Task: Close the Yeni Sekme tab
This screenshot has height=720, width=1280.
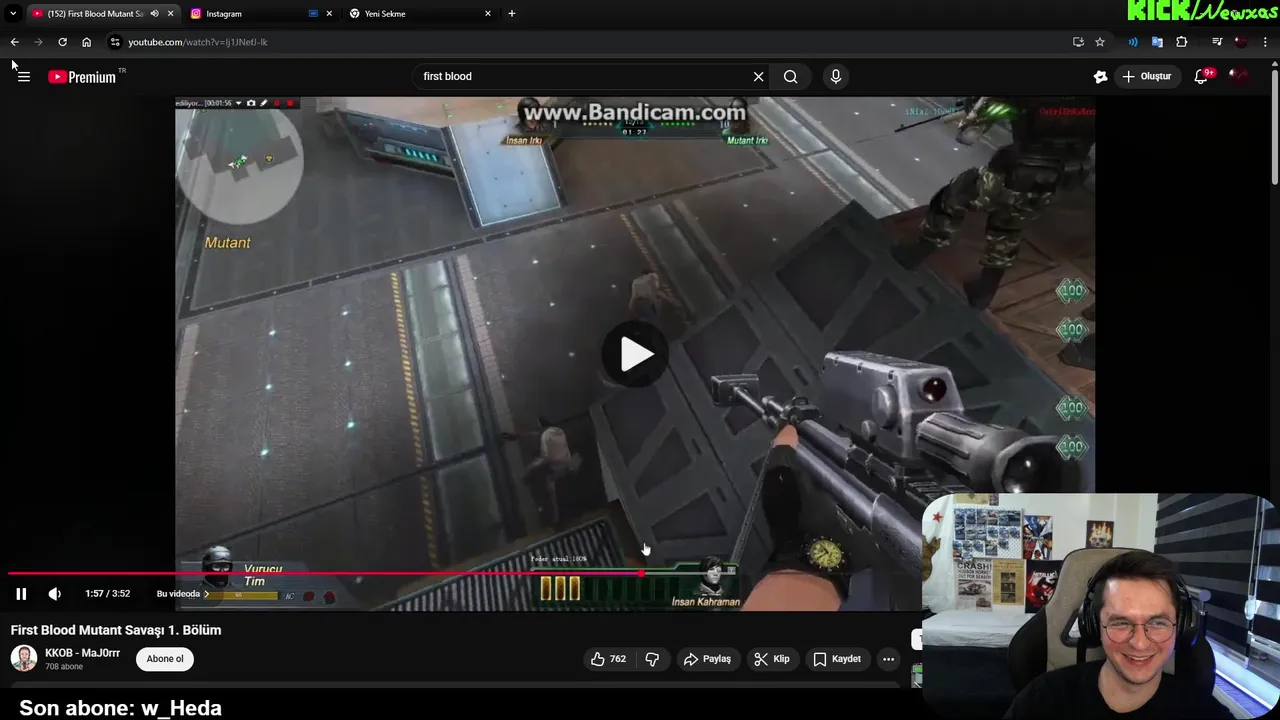Action: tap(488, 14)
